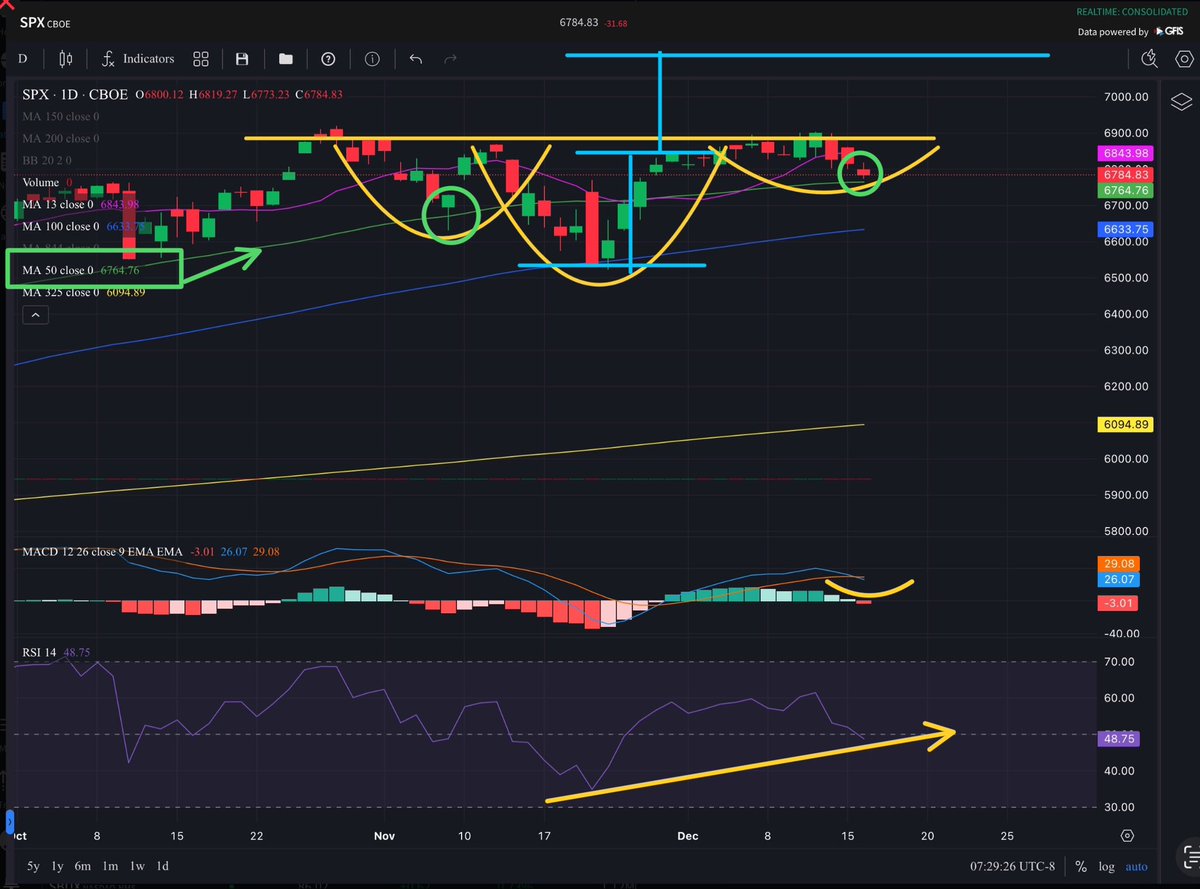This screenshot has height=889, width=1200.
Task: Open the info circle icon
Action: [372, 59]
